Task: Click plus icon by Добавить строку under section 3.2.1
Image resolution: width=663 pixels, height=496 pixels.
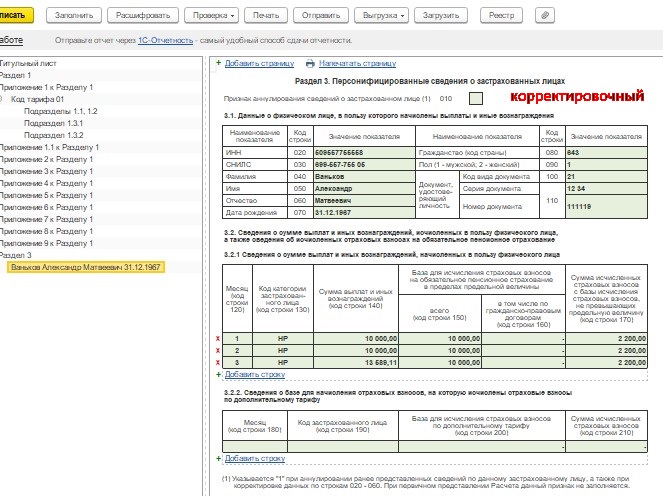Action: (219, 374)
